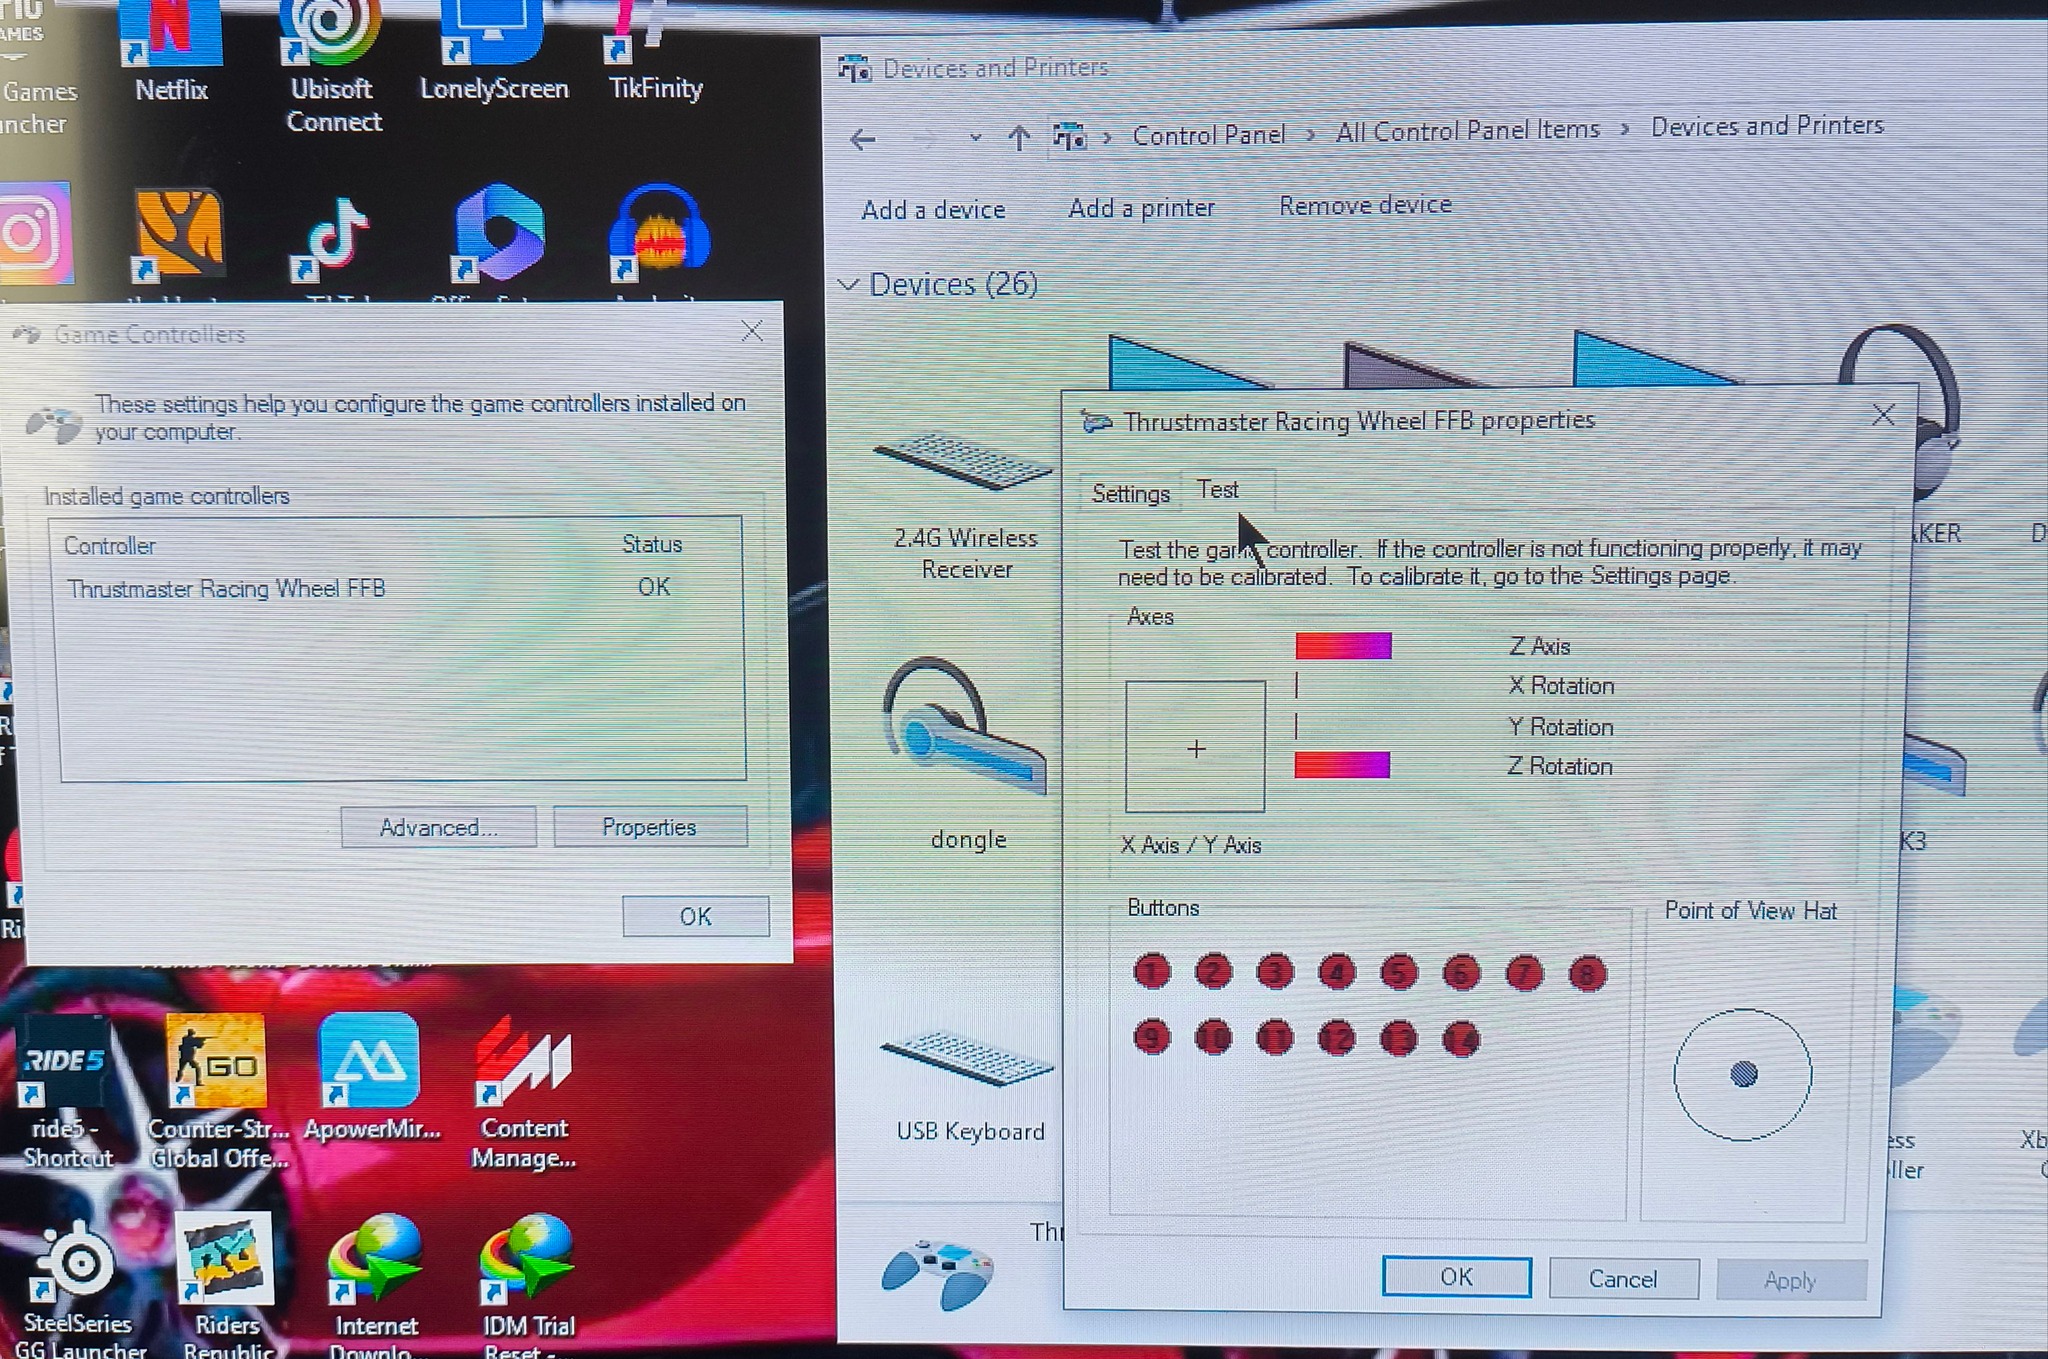The height and width of the screenshot is (1359, 2048).
Task: Click button indicator 14 in Buttons group
Action: [1461, 1039]
